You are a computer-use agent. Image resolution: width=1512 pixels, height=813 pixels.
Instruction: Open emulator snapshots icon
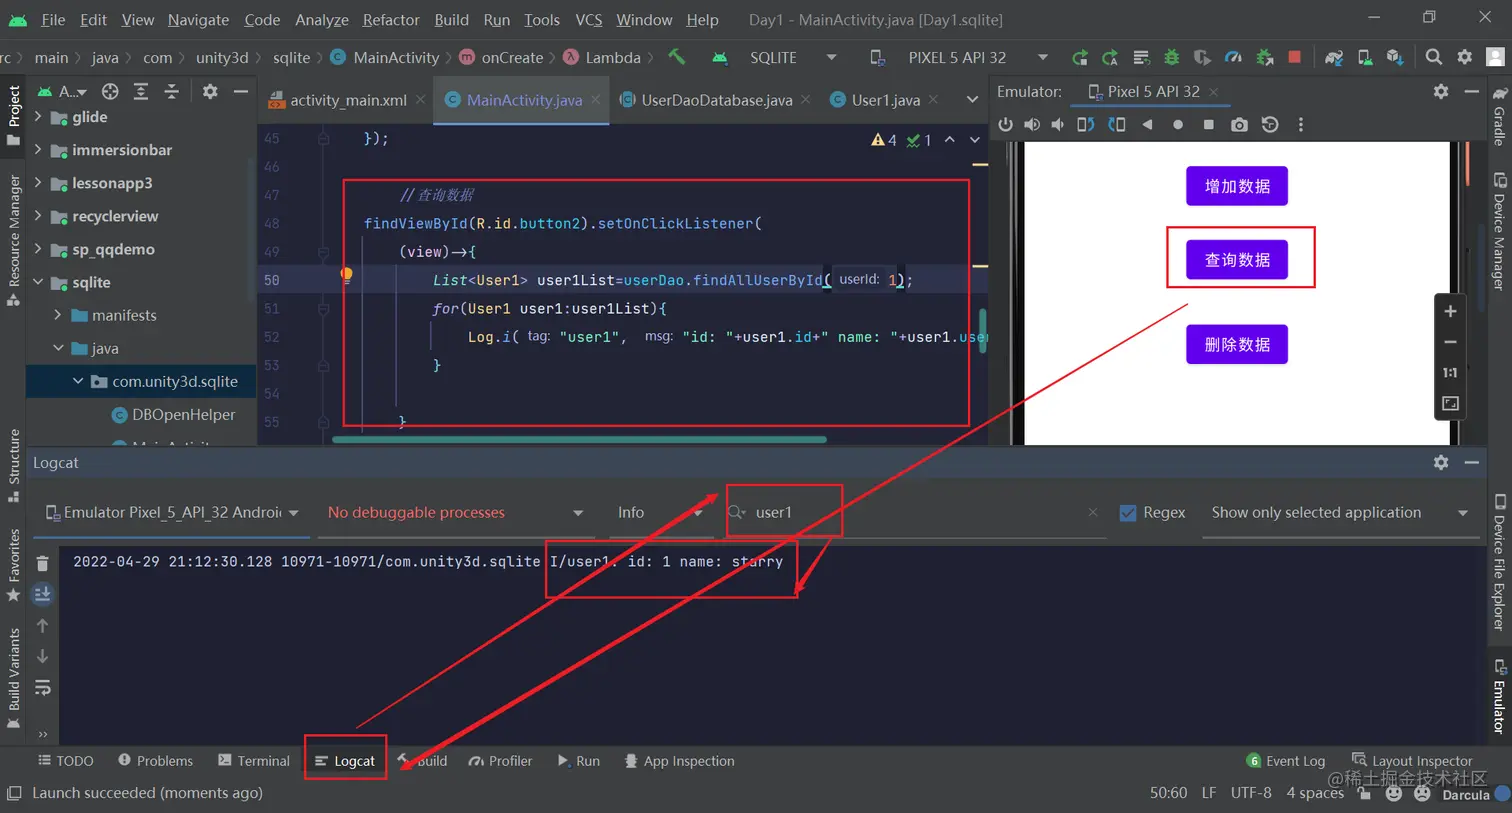click(1270, 124)
